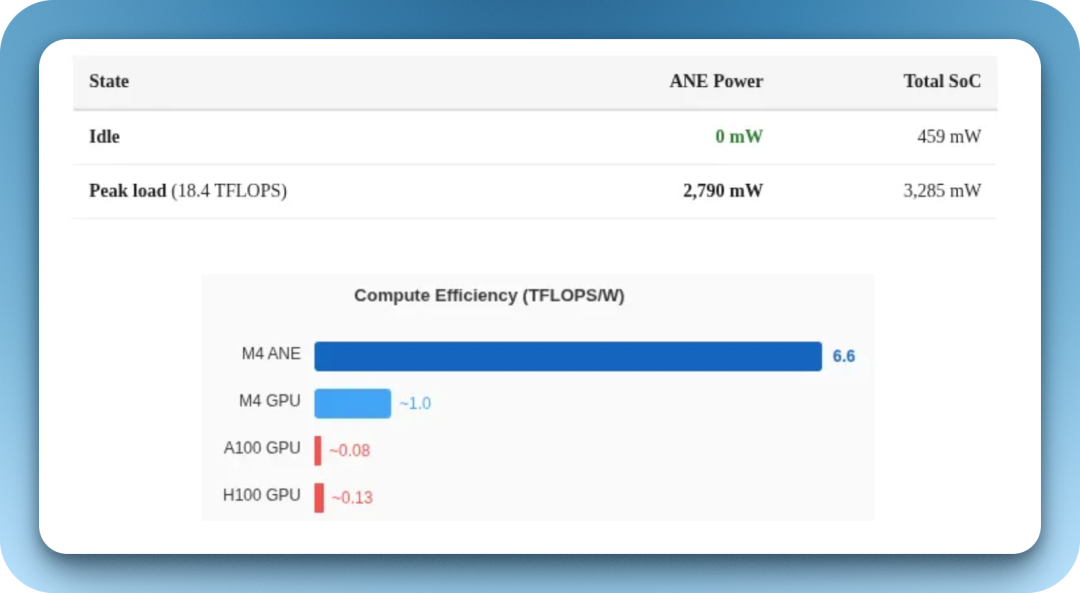Click the "ANE Power" column header

coord(716,81)
